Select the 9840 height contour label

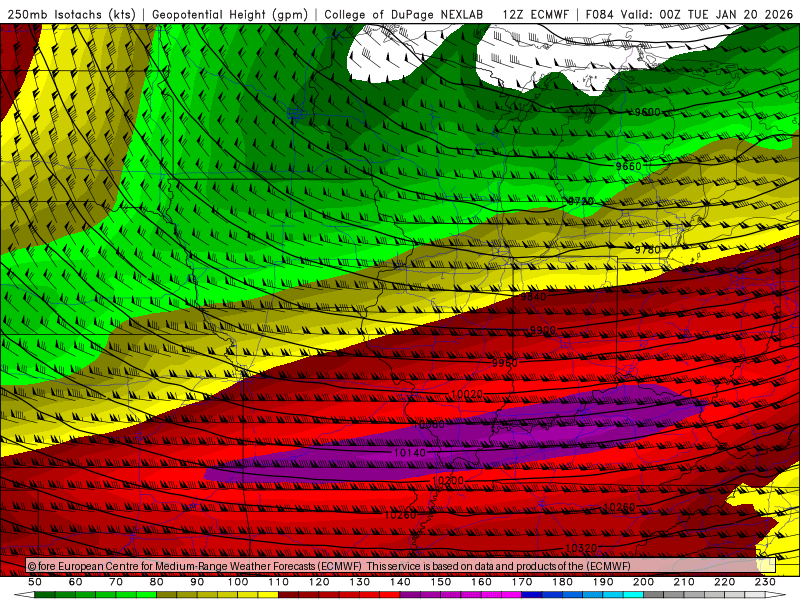[x=533, y=296]
